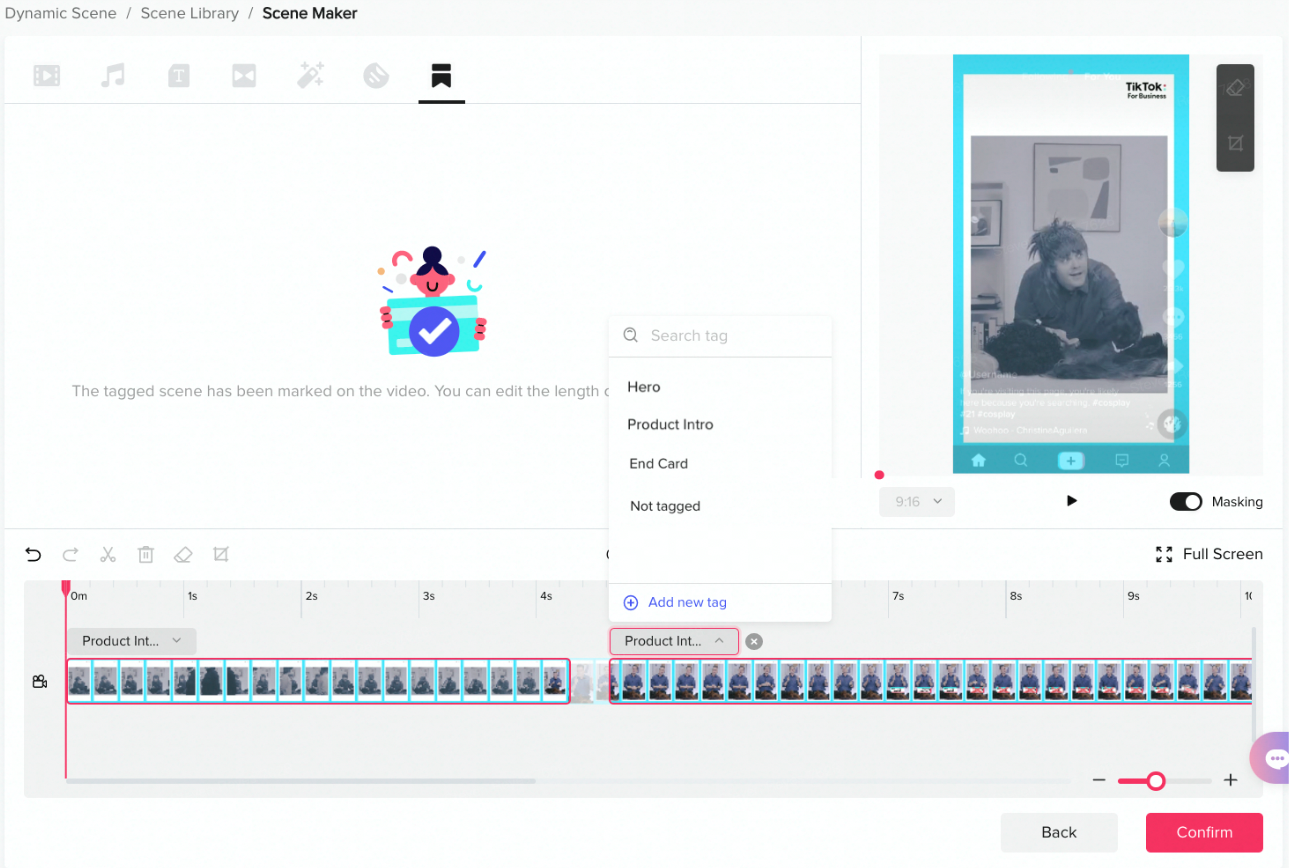Select the scissors Cut tool

108,554
